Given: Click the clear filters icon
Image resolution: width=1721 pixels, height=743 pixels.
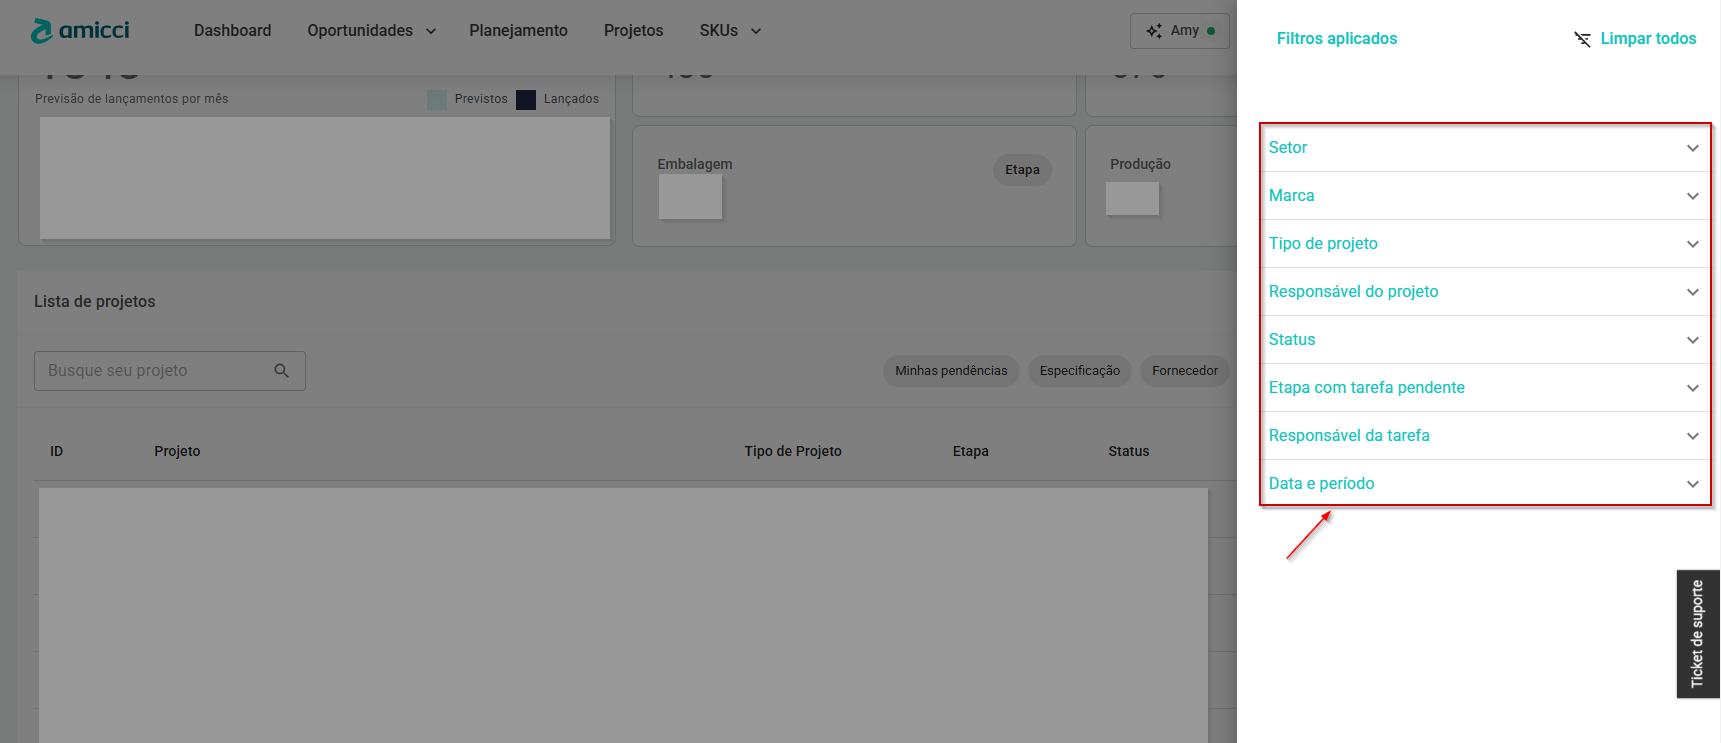Looking at the screenshot, I should tap(1582, 39).
